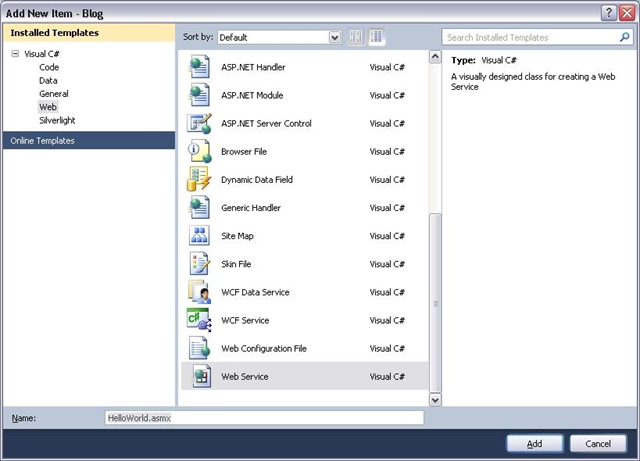The width and height of the screenshot is (640, 461).
Task: Select the Data category
Action: coord(48,80)
